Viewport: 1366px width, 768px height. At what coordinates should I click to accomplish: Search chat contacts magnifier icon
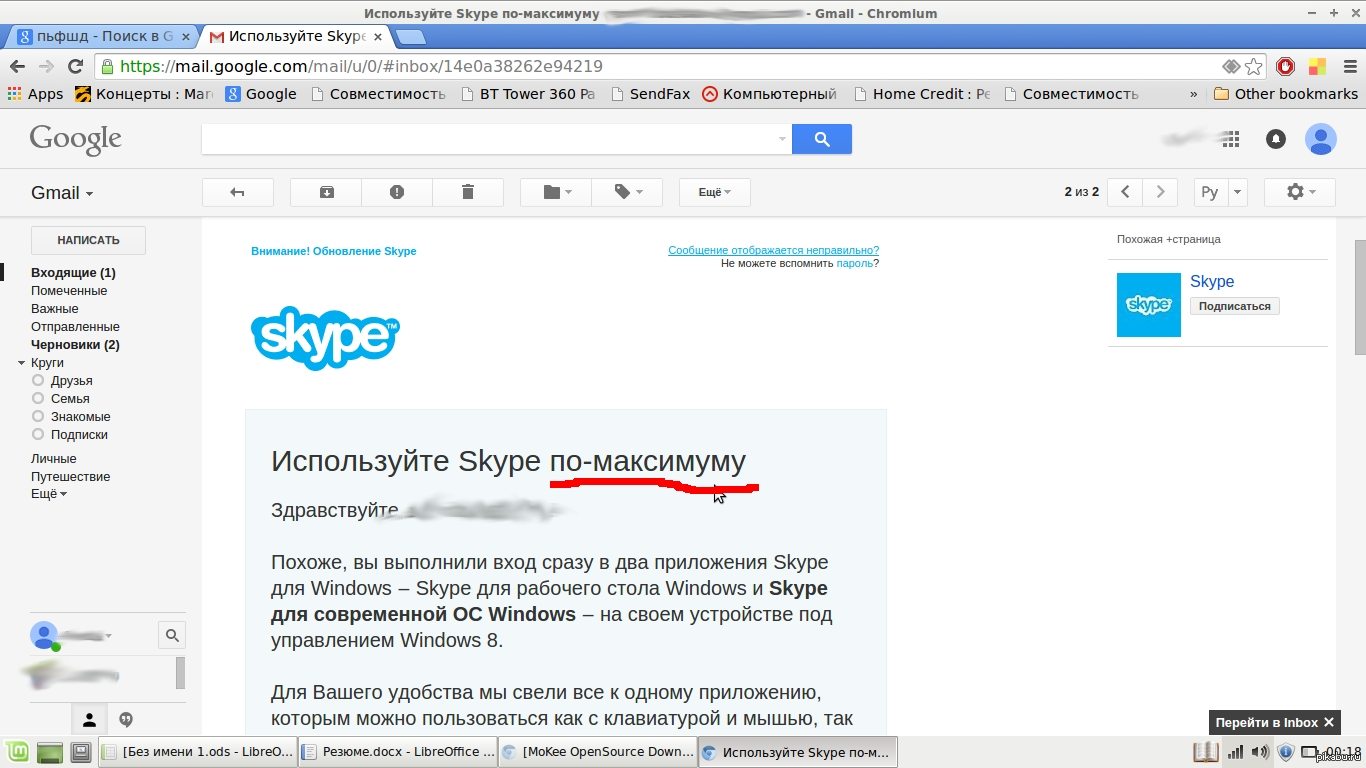[172, 635]
